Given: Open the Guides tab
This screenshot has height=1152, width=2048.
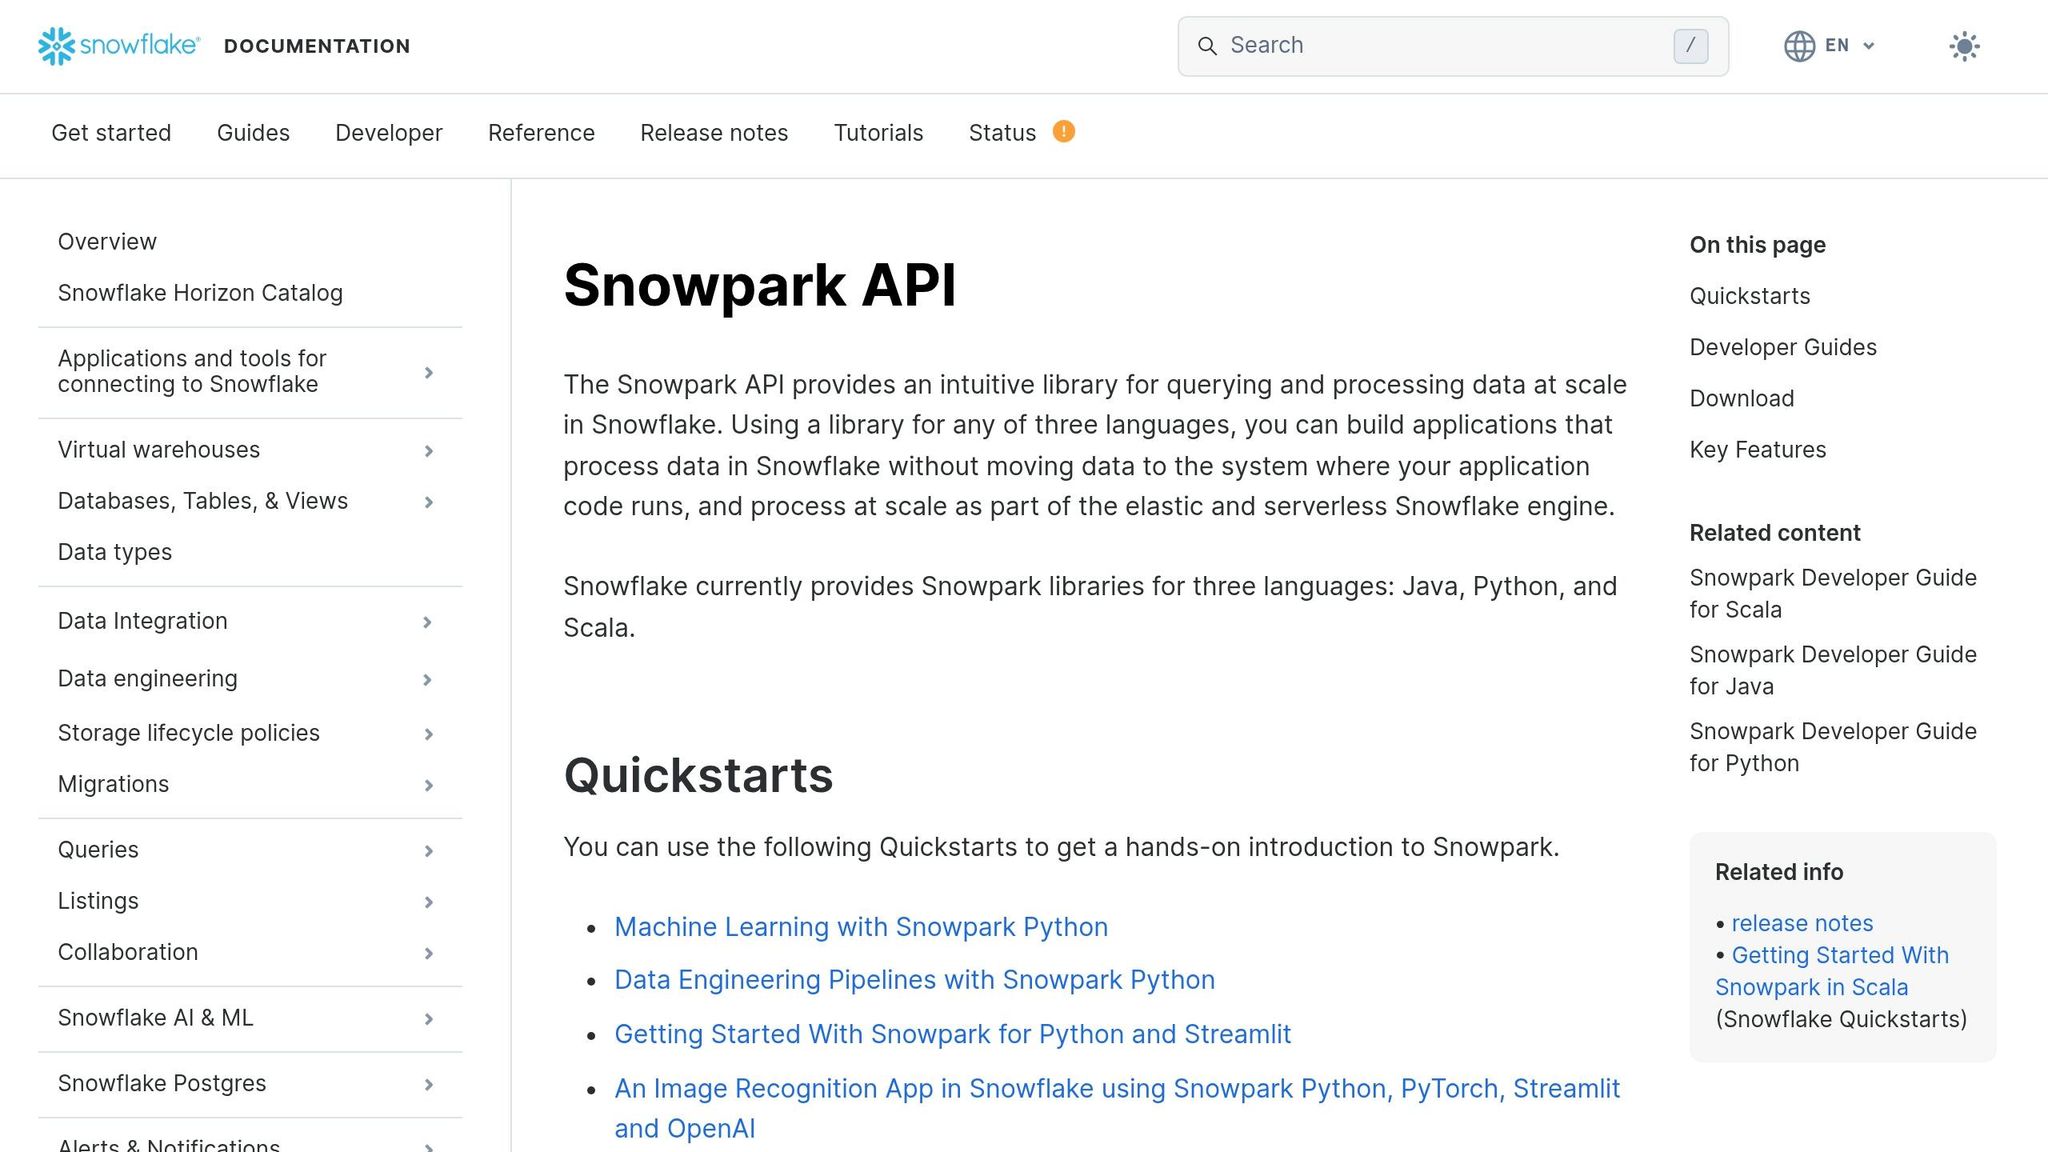Looking at the screenshot, I should [253, 133].
